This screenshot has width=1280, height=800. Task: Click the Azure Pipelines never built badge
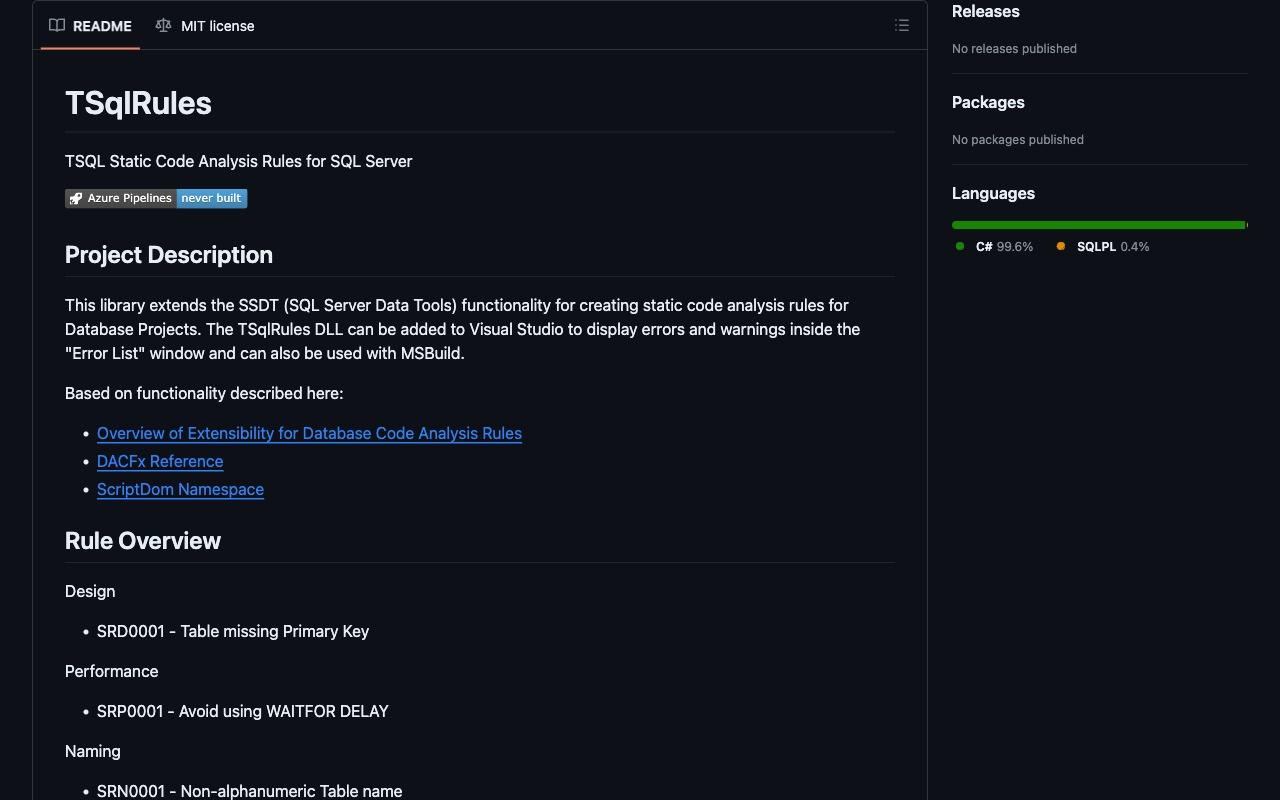coord(156,198)
